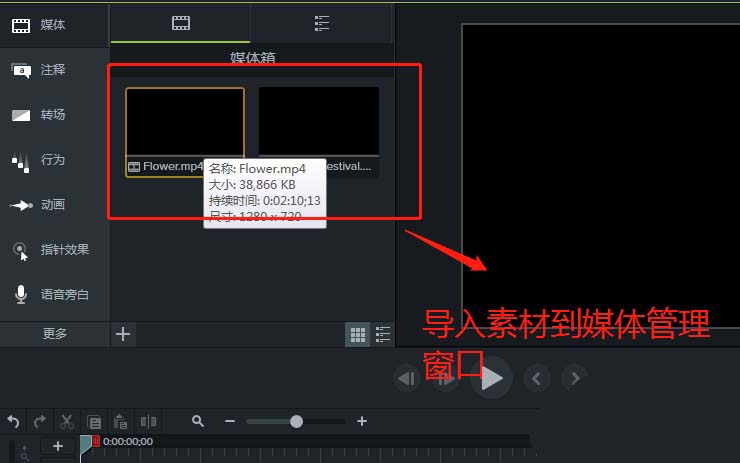Switch to the media bin filmstrip tab
The height and width of the screenshot is (463, 740).
tap(181, 23)
